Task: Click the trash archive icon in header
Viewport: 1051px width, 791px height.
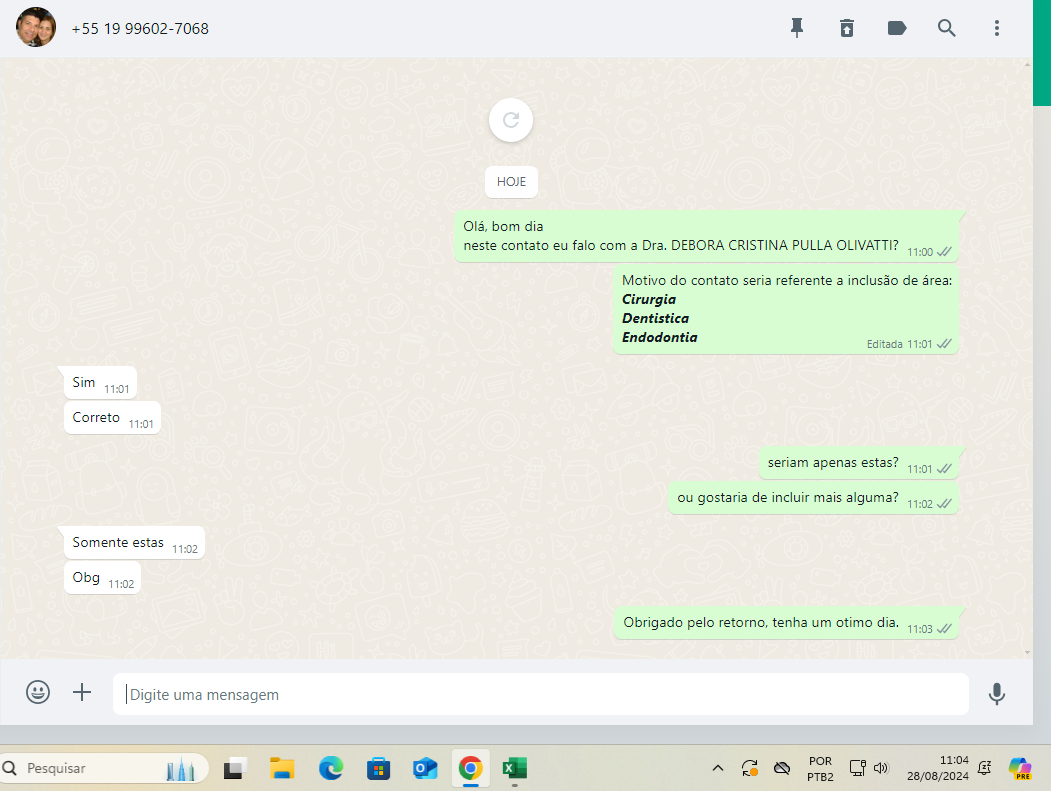Action: (847, 28)
